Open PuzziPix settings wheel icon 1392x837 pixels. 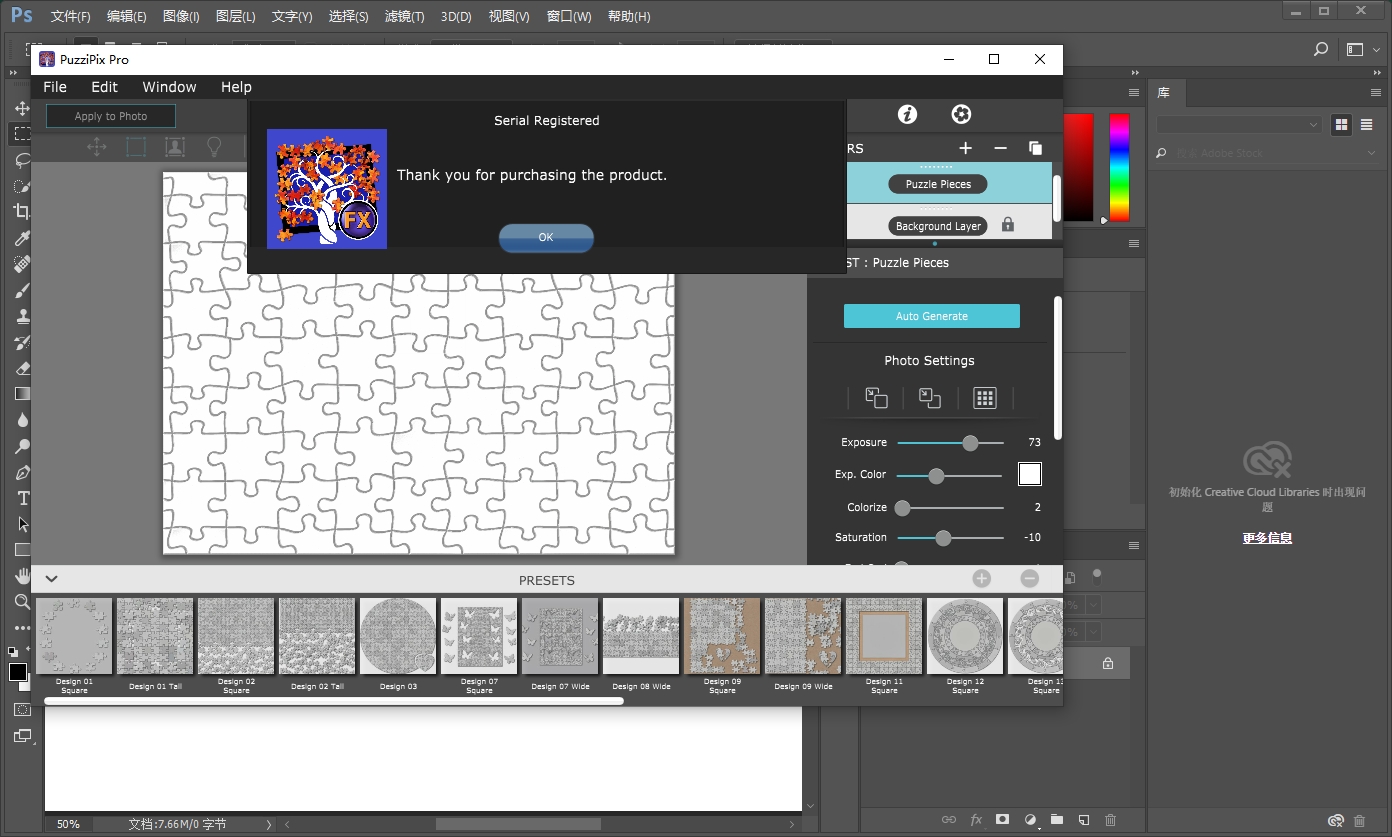pos(961,114)
